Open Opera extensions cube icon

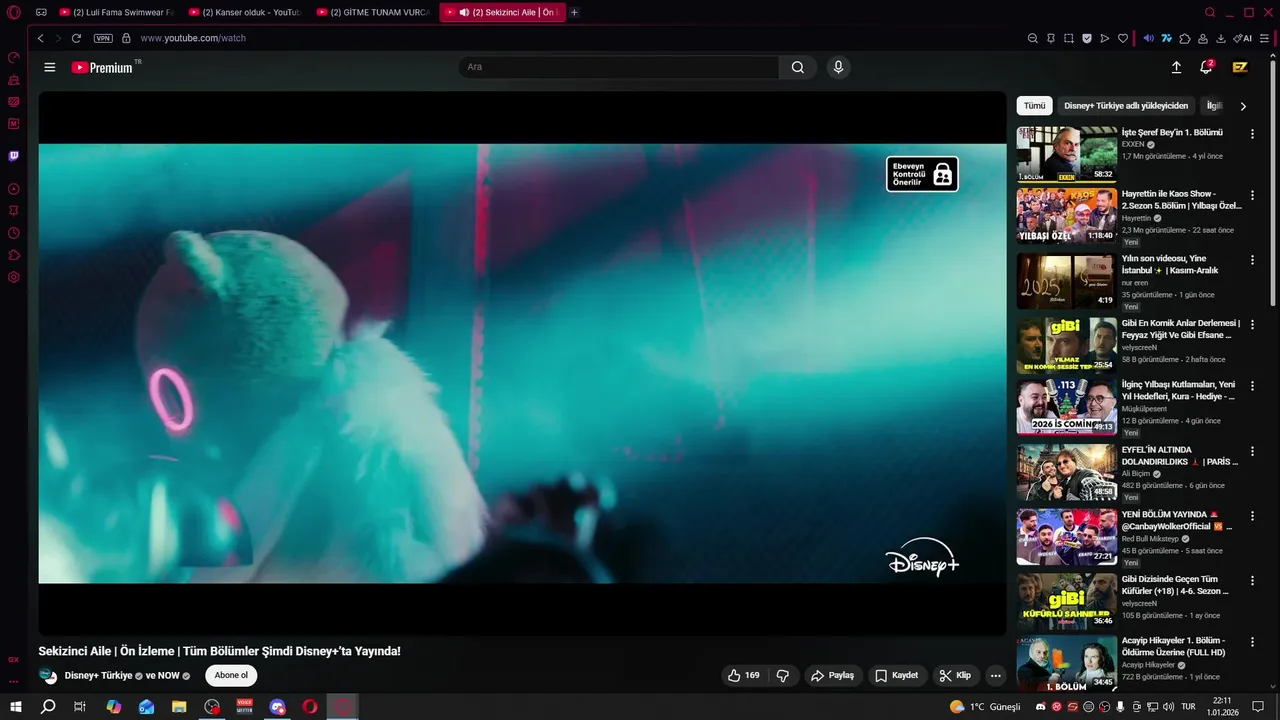click(1185, 38)
